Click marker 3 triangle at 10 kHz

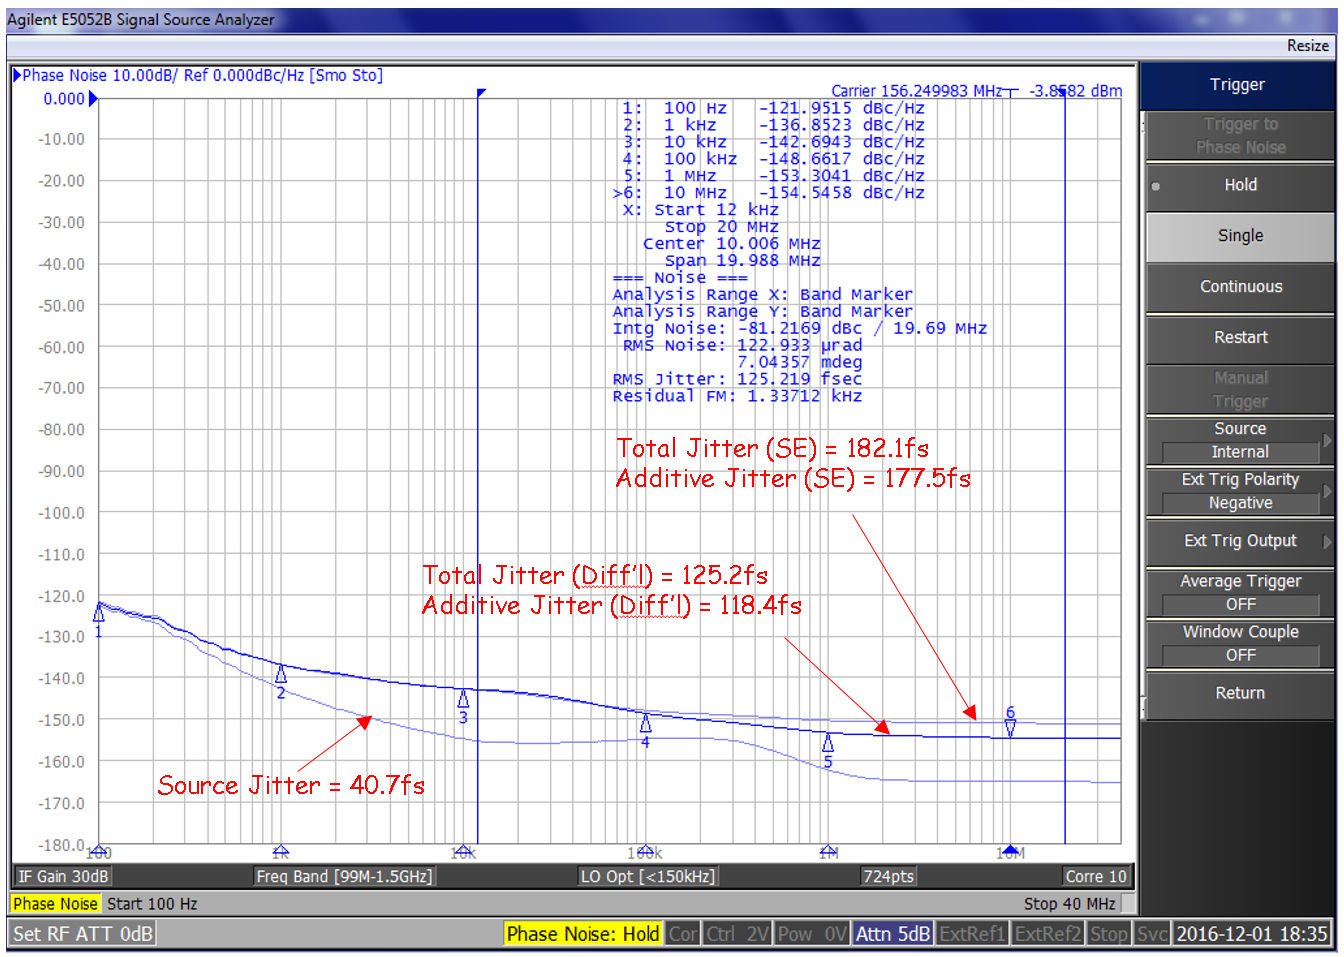(463, 698)
